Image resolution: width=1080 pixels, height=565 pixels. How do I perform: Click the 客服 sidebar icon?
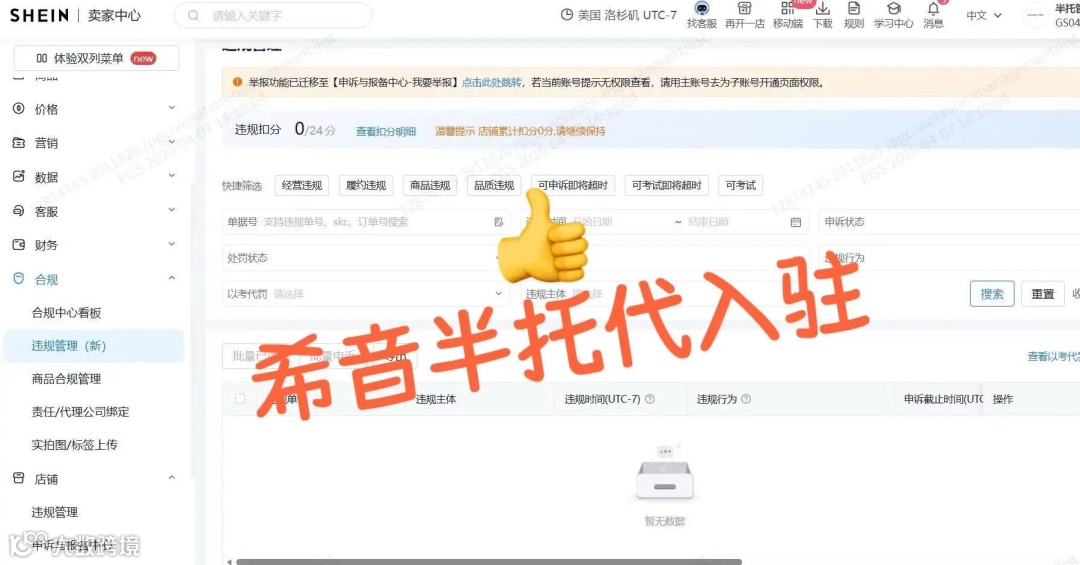(x=19, y=211)
